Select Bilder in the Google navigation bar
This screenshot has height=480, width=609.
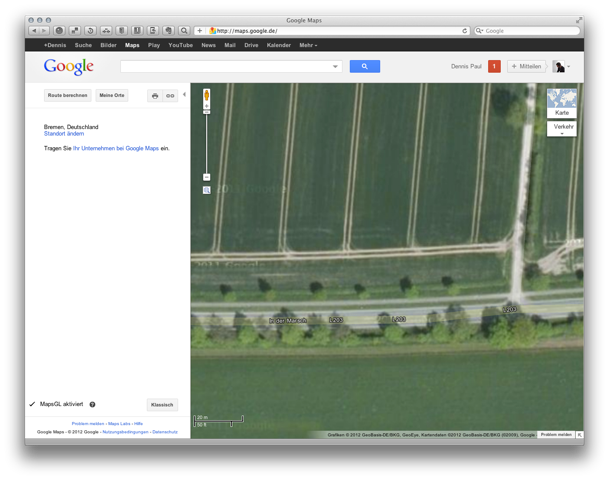(x=108, y=45)
